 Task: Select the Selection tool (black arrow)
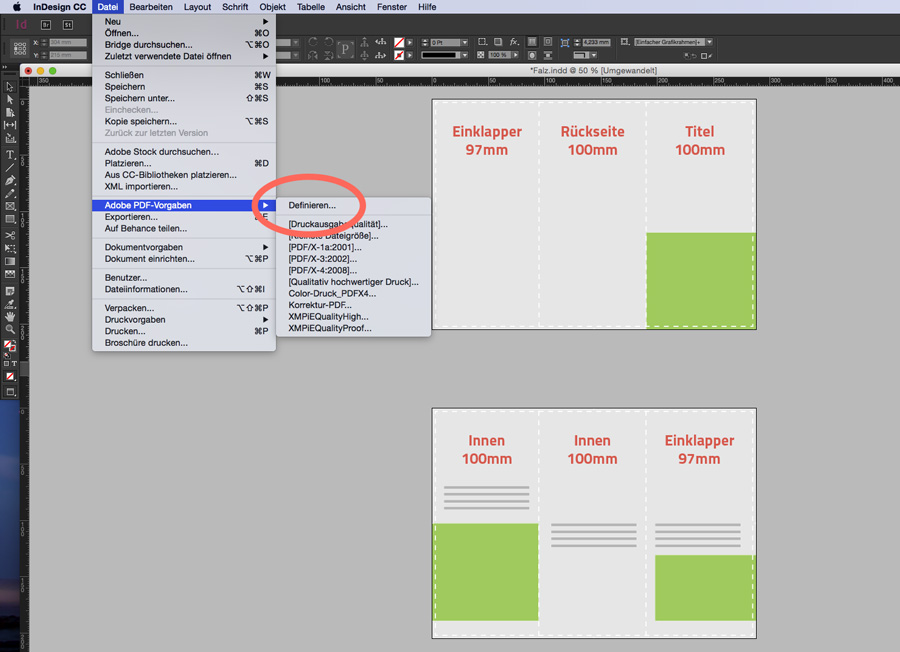10,87
